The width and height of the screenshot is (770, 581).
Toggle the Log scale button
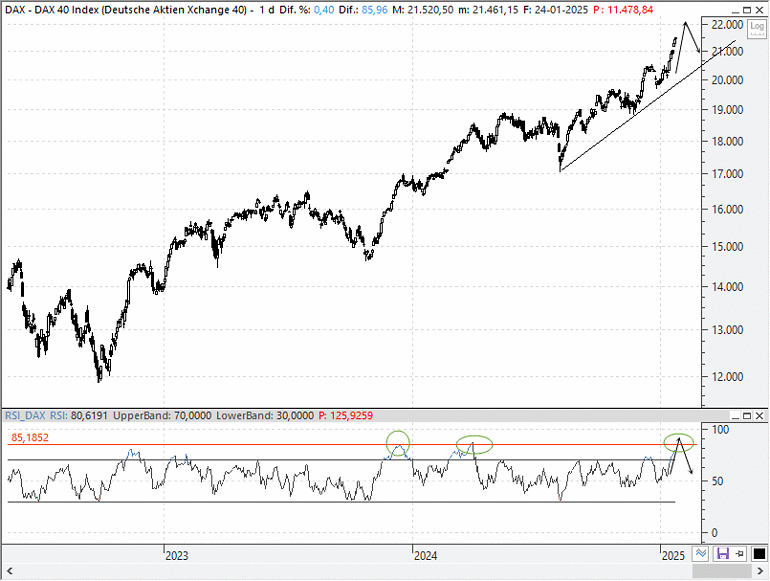click(x=757, y=28)
